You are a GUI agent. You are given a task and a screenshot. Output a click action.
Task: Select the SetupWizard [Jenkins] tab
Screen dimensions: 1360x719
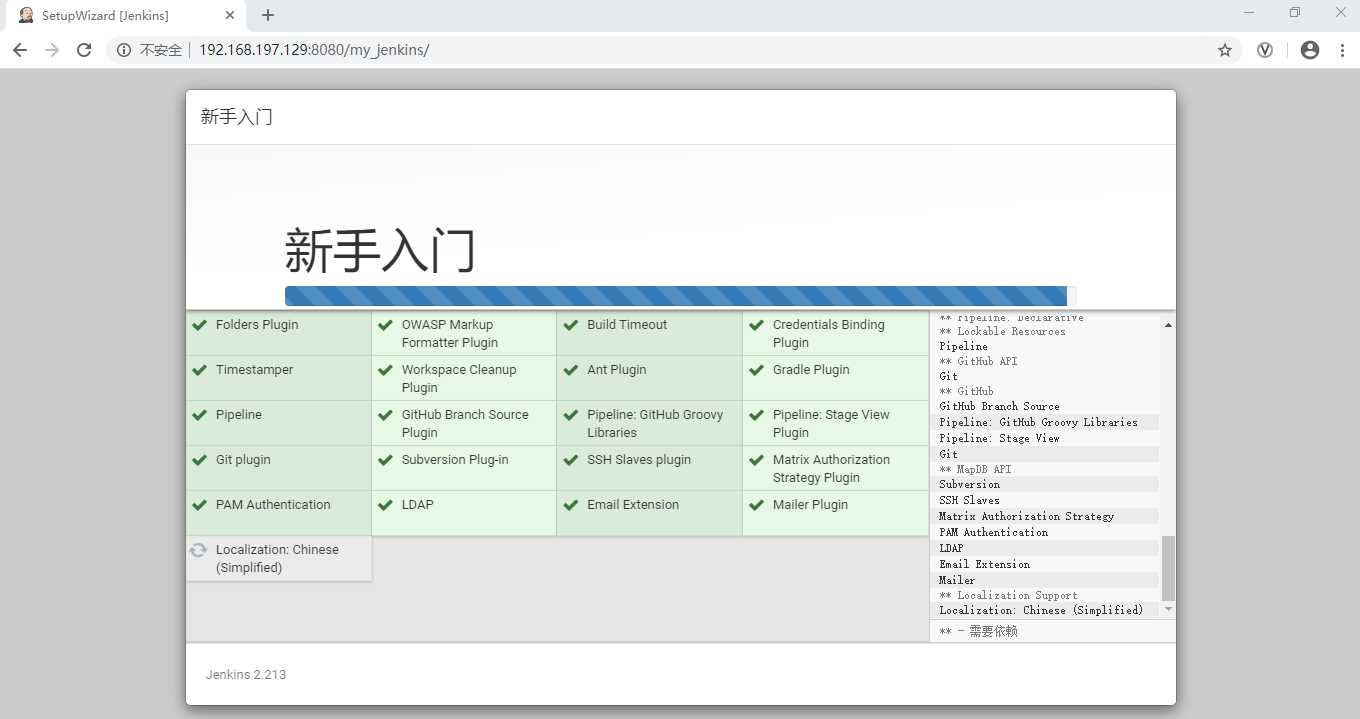[124, 15]
